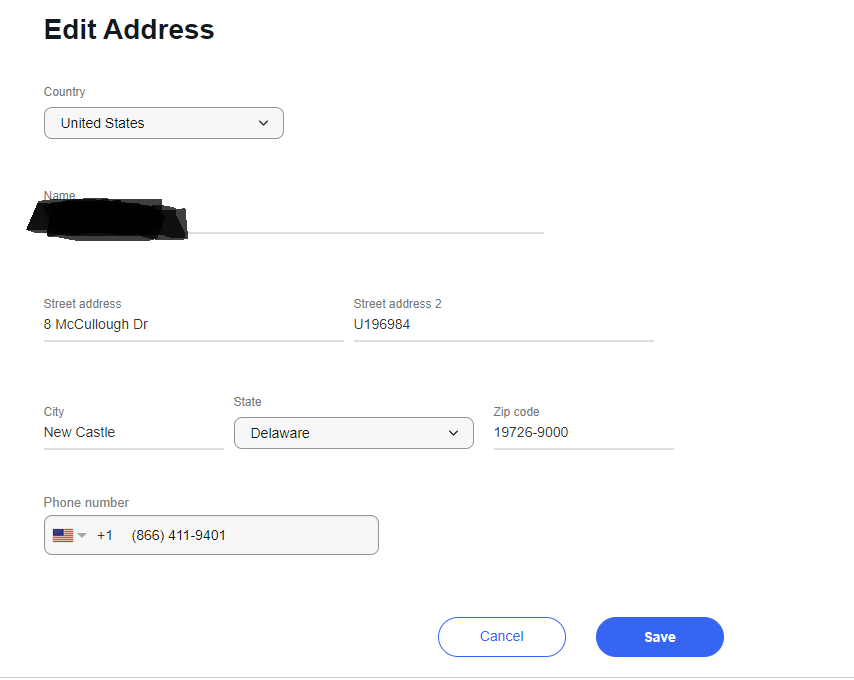Click the phone number text (866) 411-9401
The height and width of the screenshot is (680, 854).
click(179, 535)
